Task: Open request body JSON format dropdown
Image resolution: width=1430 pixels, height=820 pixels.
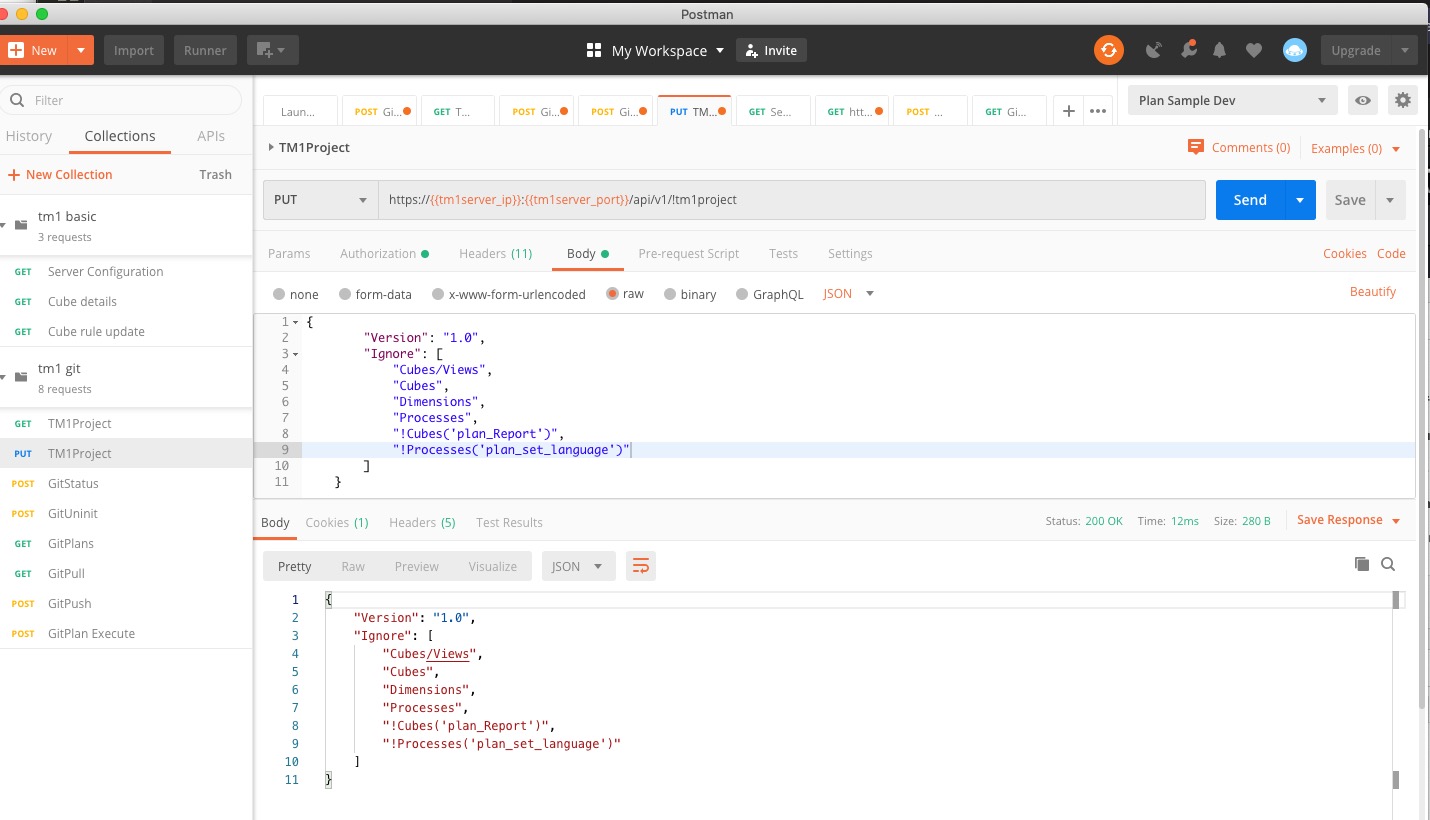Action: 849,294
